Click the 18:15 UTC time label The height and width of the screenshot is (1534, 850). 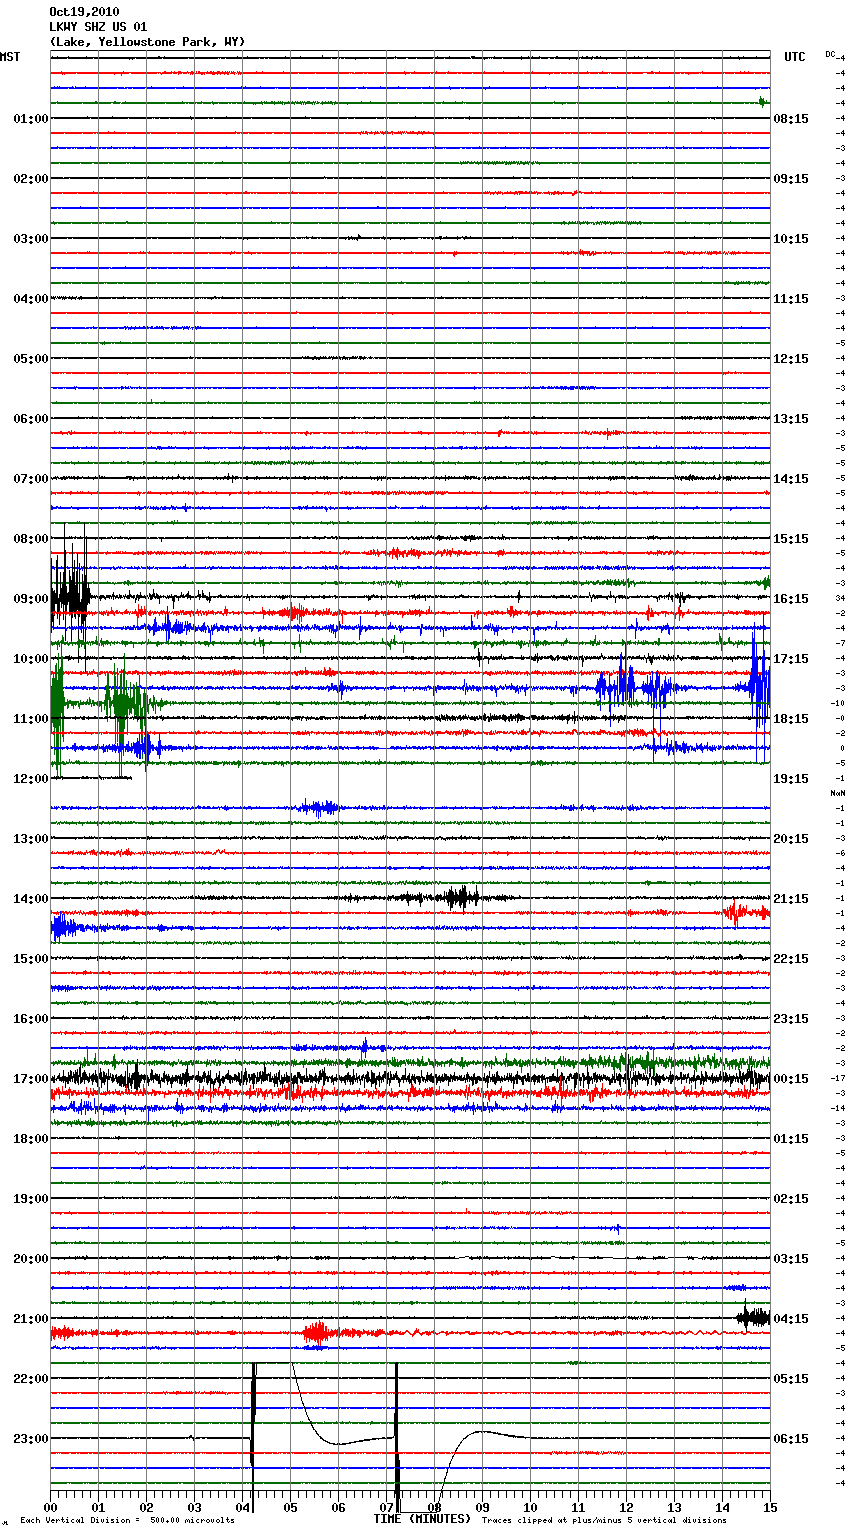coord(791,719)
